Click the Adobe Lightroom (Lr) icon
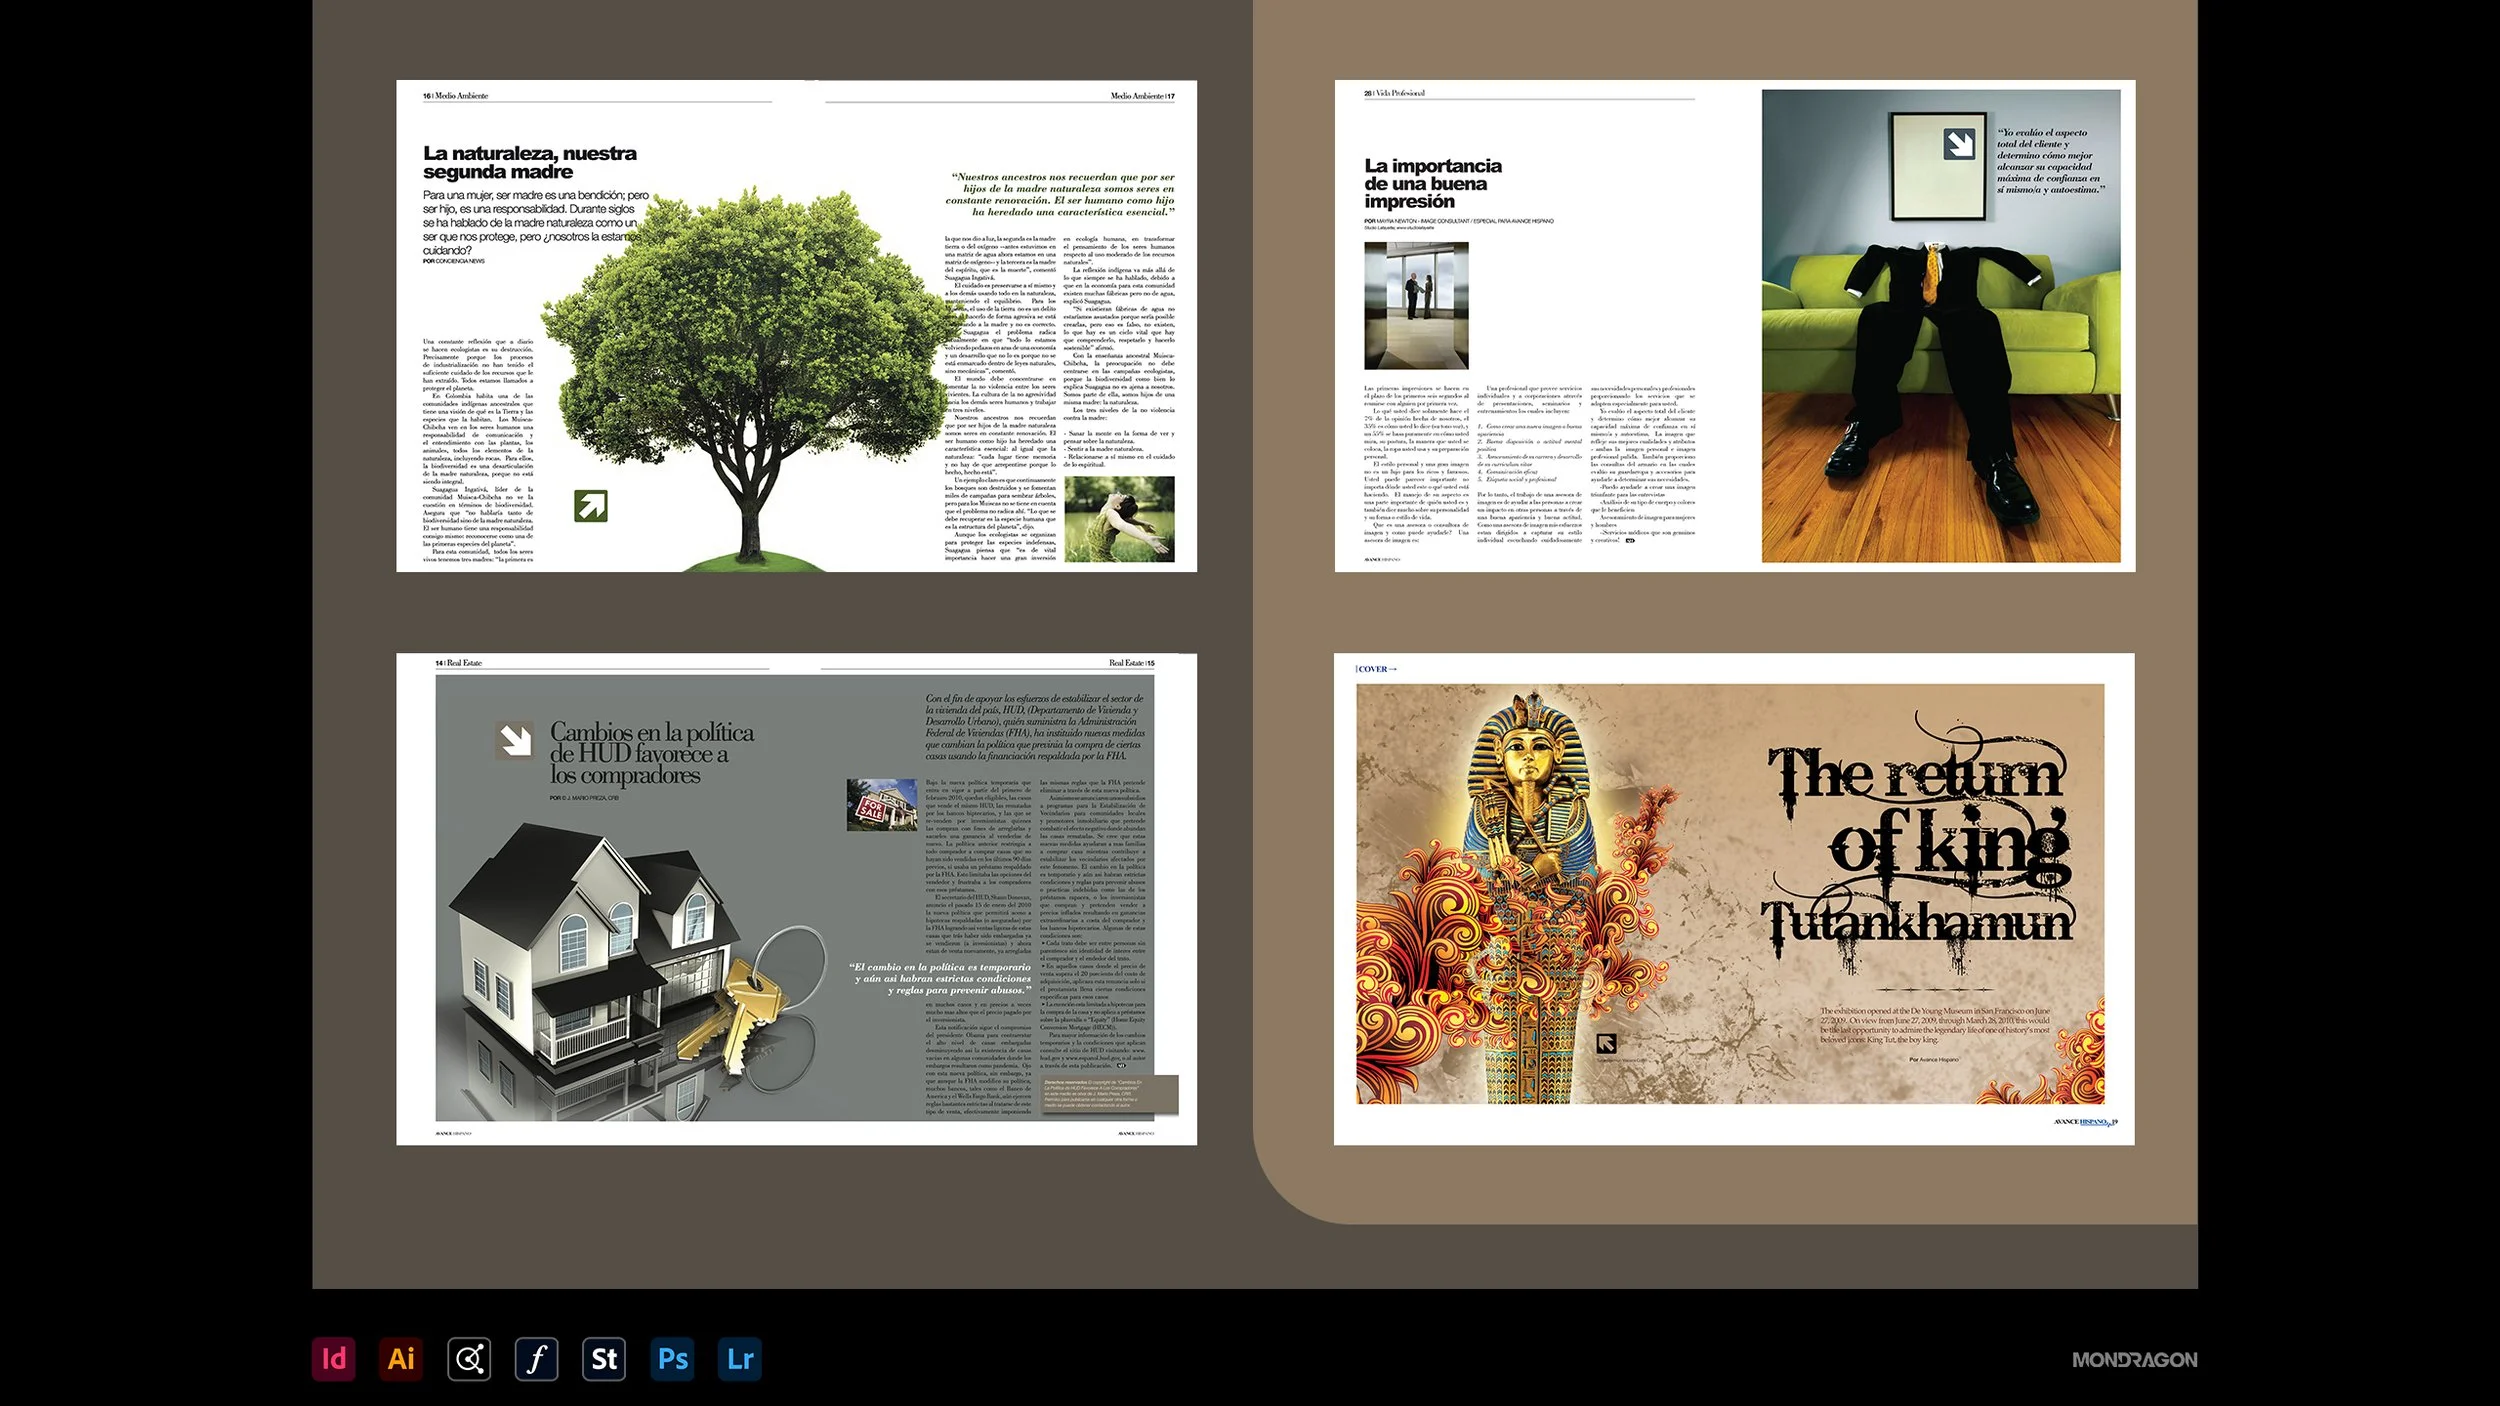2500x1406 pixels. (x=740, y=1359)
